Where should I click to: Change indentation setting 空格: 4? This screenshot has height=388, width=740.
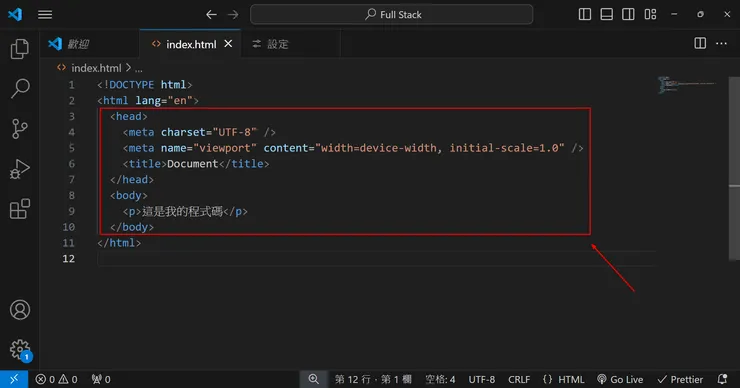(x=440, y=380)
